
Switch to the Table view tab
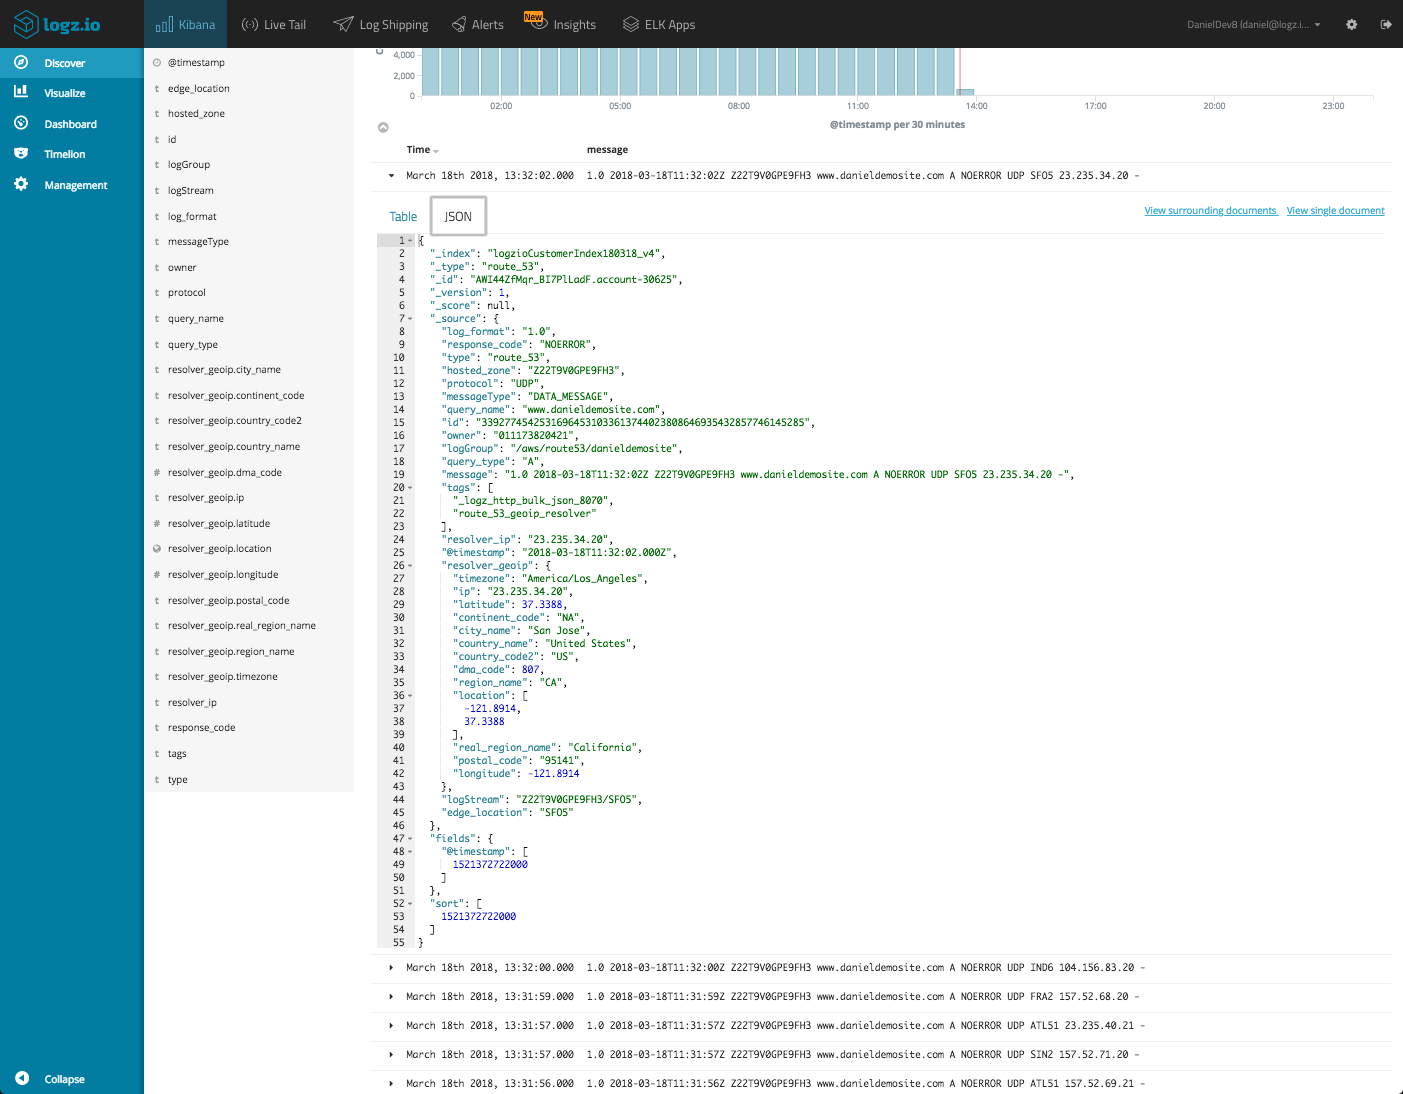pyautogui.click(x=403, y=216)
